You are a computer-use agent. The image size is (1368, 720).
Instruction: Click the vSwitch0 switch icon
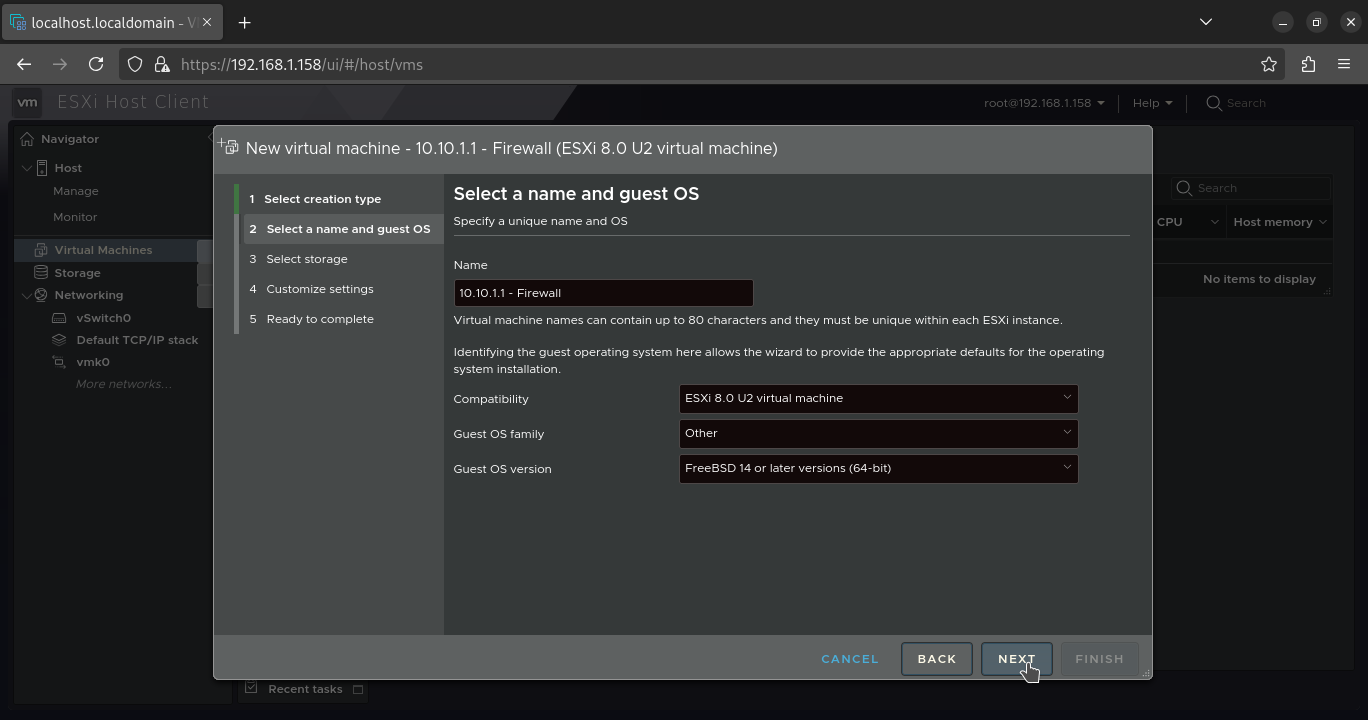[59, 318]
